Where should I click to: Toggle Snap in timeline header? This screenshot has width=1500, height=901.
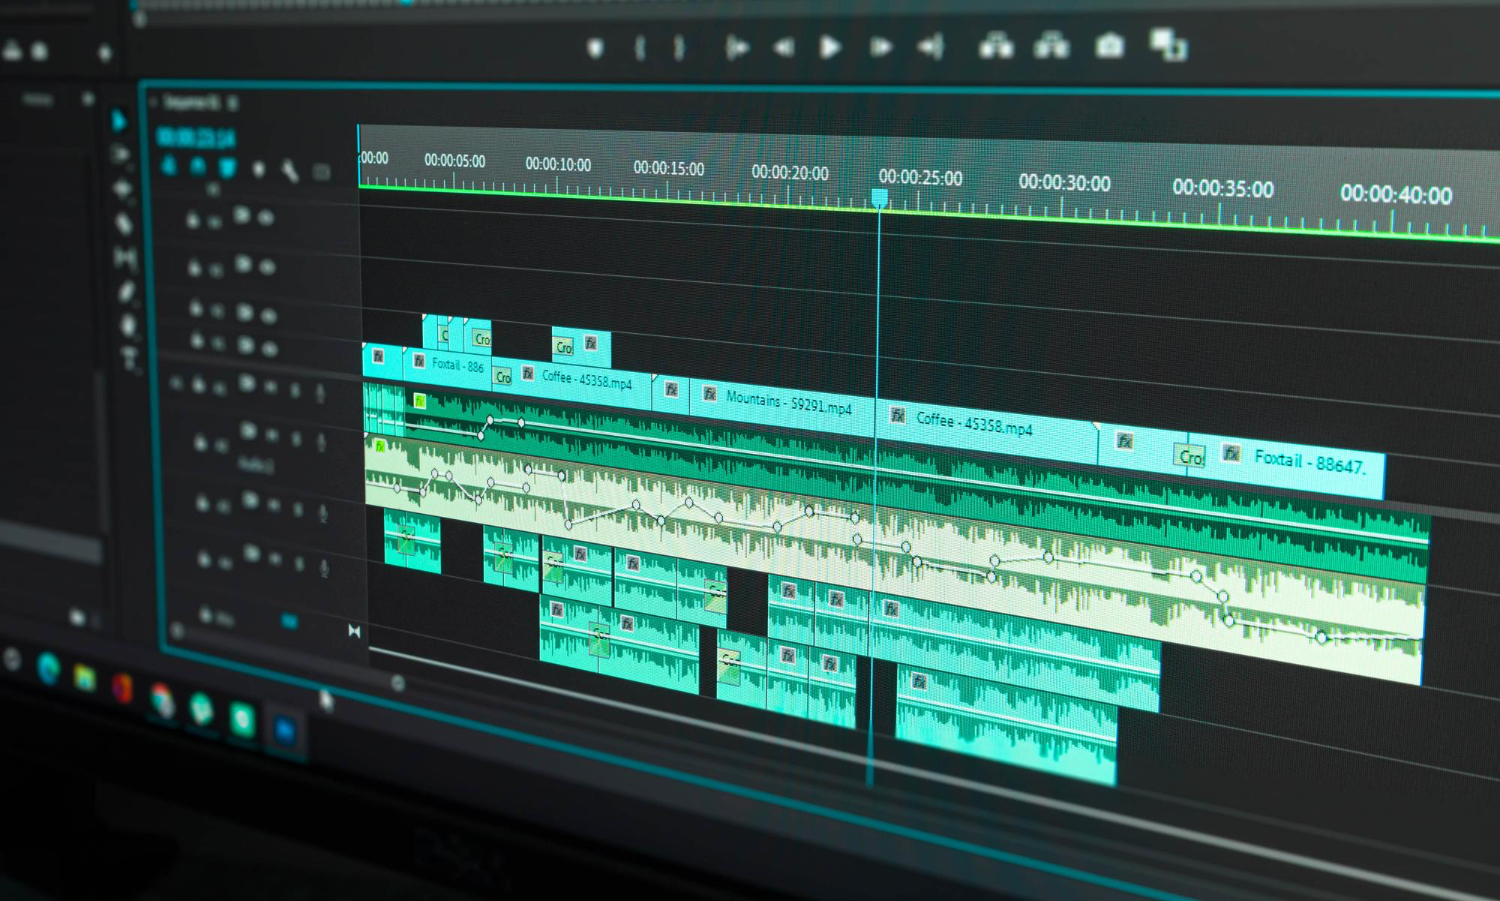[198, 167]
